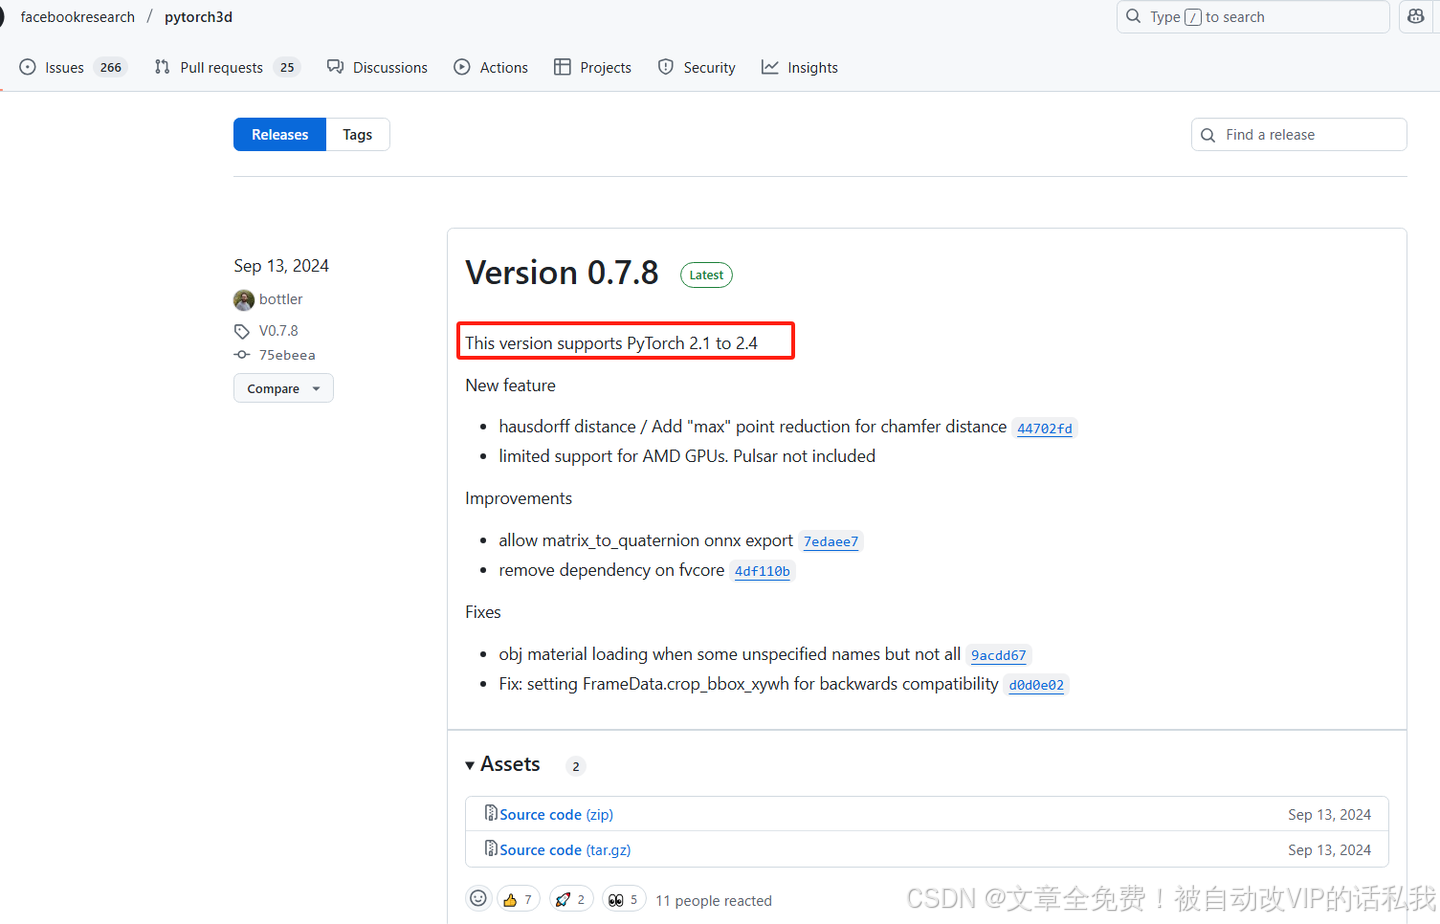The width and height of the screenshot is (1440, 924).
Task: Switch to the Projects tab
Action: 593,67
